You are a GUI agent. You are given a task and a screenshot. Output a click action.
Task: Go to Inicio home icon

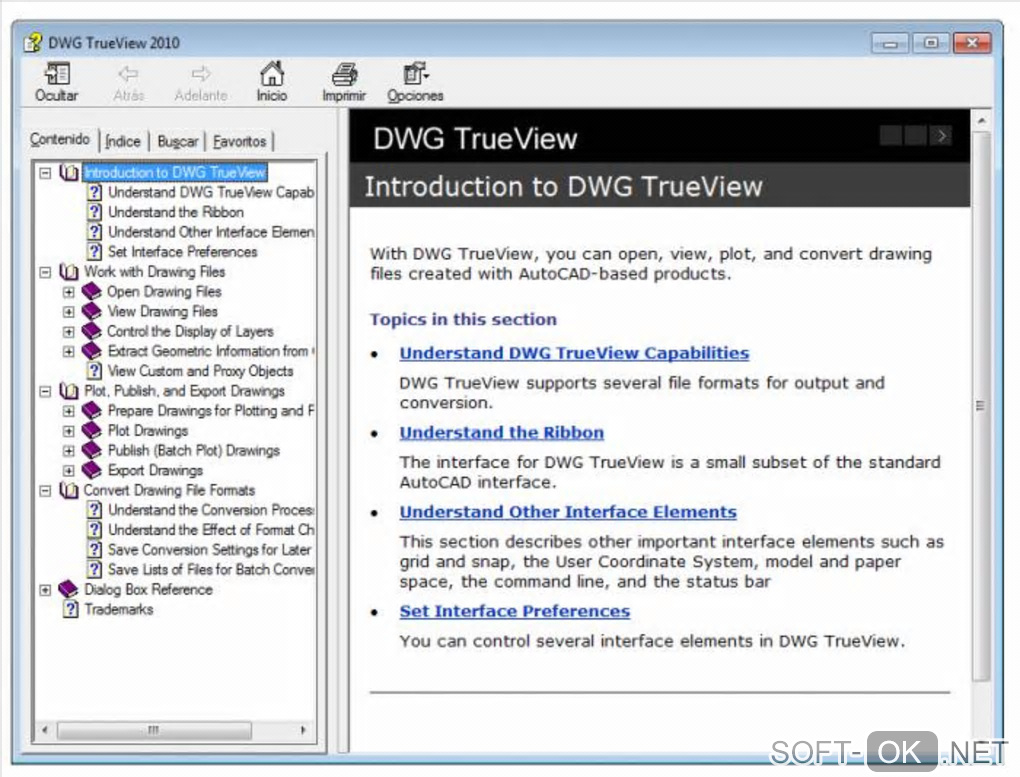click(x=272, y=74)
